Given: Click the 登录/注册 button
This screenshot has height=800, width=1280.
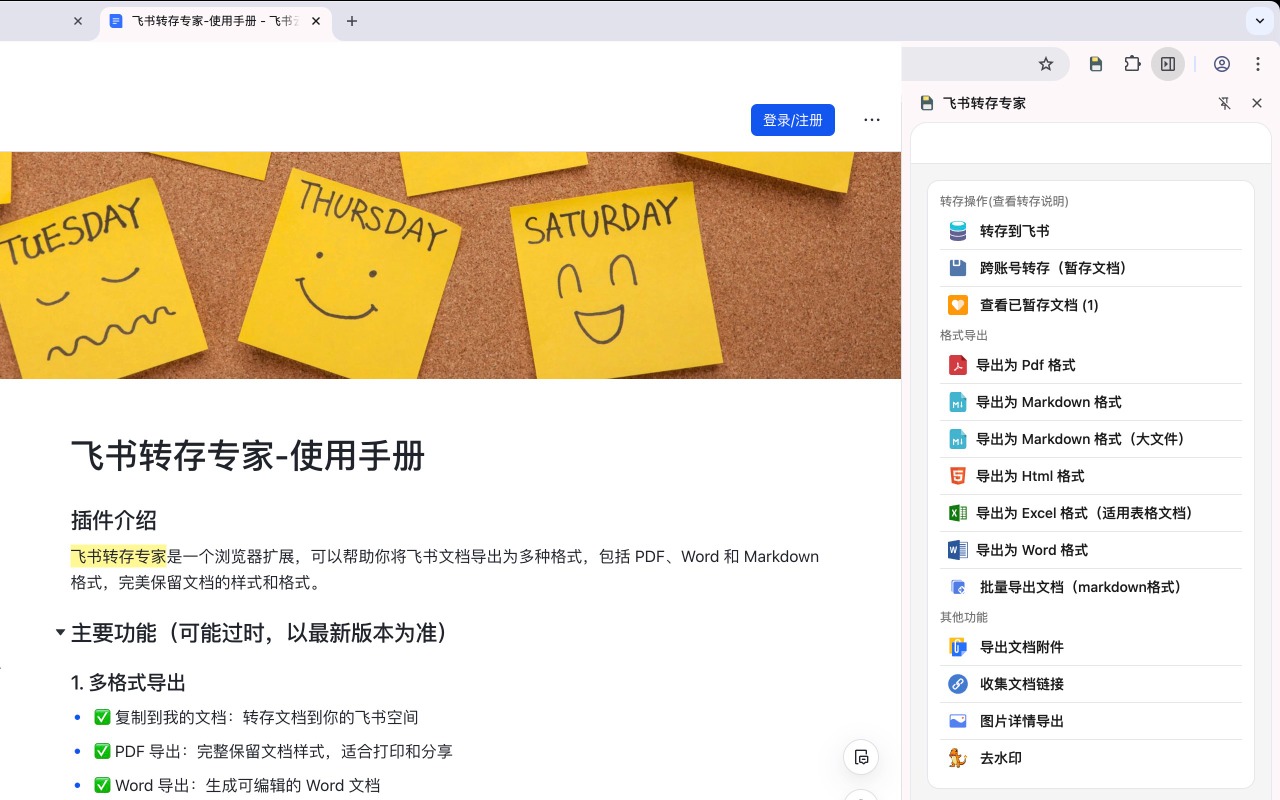Looking at the screenshot, I should pos(793,120).
